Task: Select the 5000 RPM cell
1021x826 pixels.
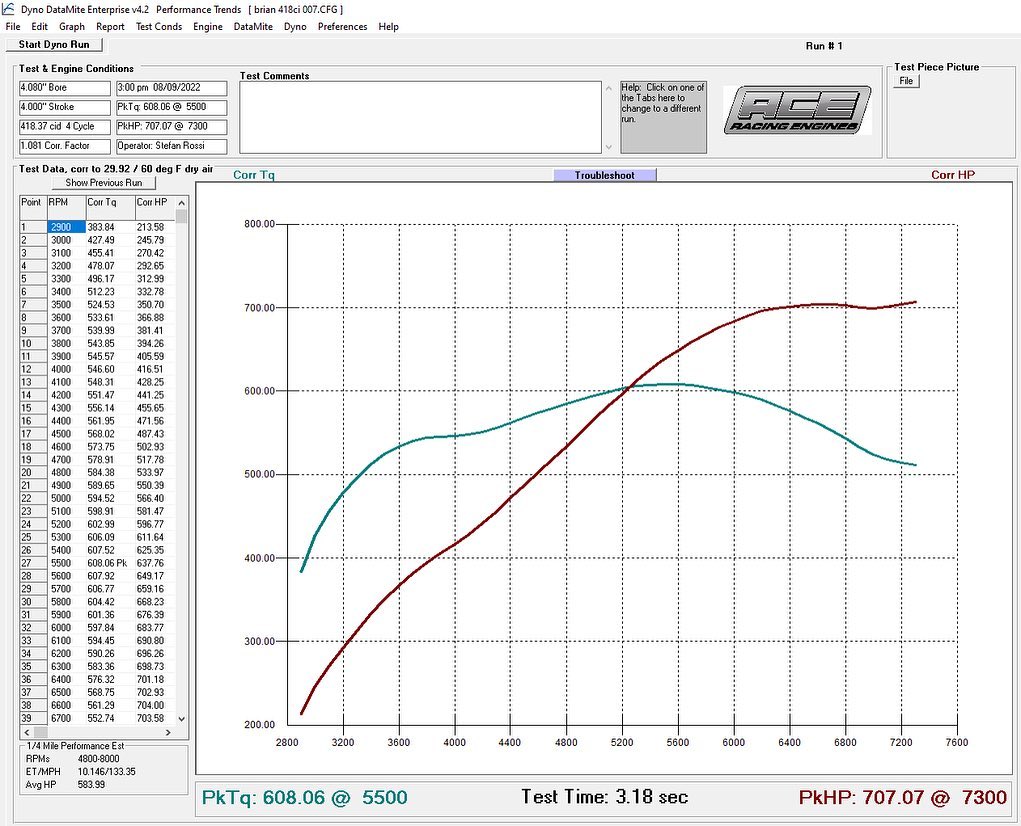Action: tap(66, 499)
